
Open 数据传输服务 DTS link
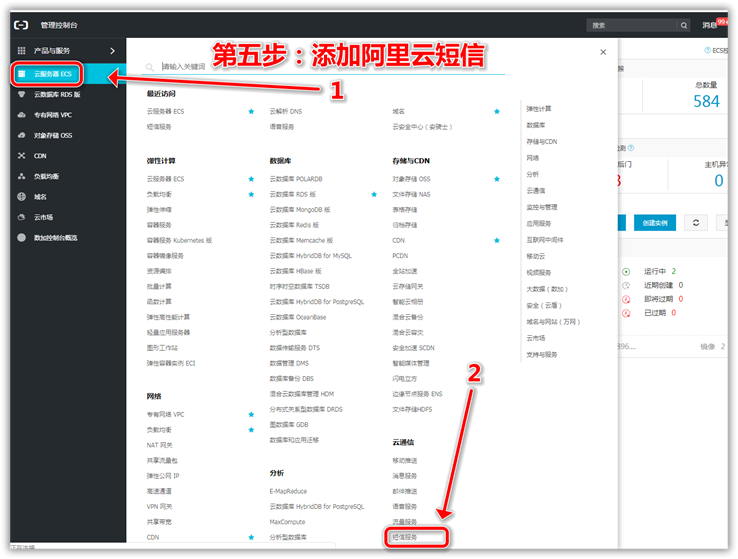[x=295, y=348]
